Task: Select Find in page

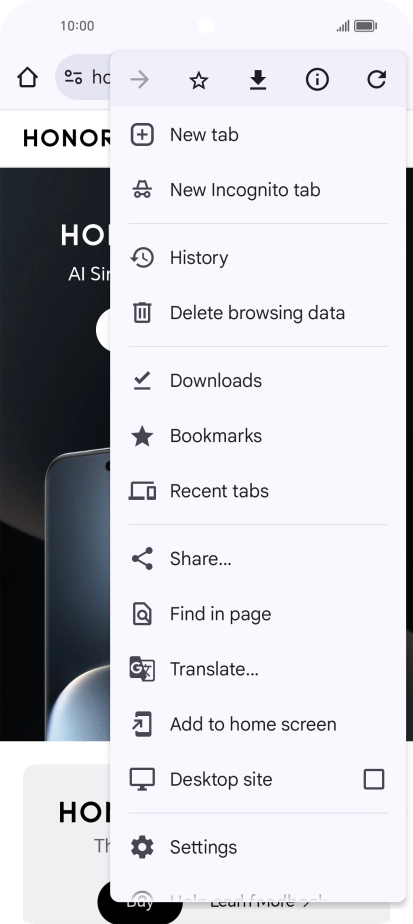Action: pos(258,614)
